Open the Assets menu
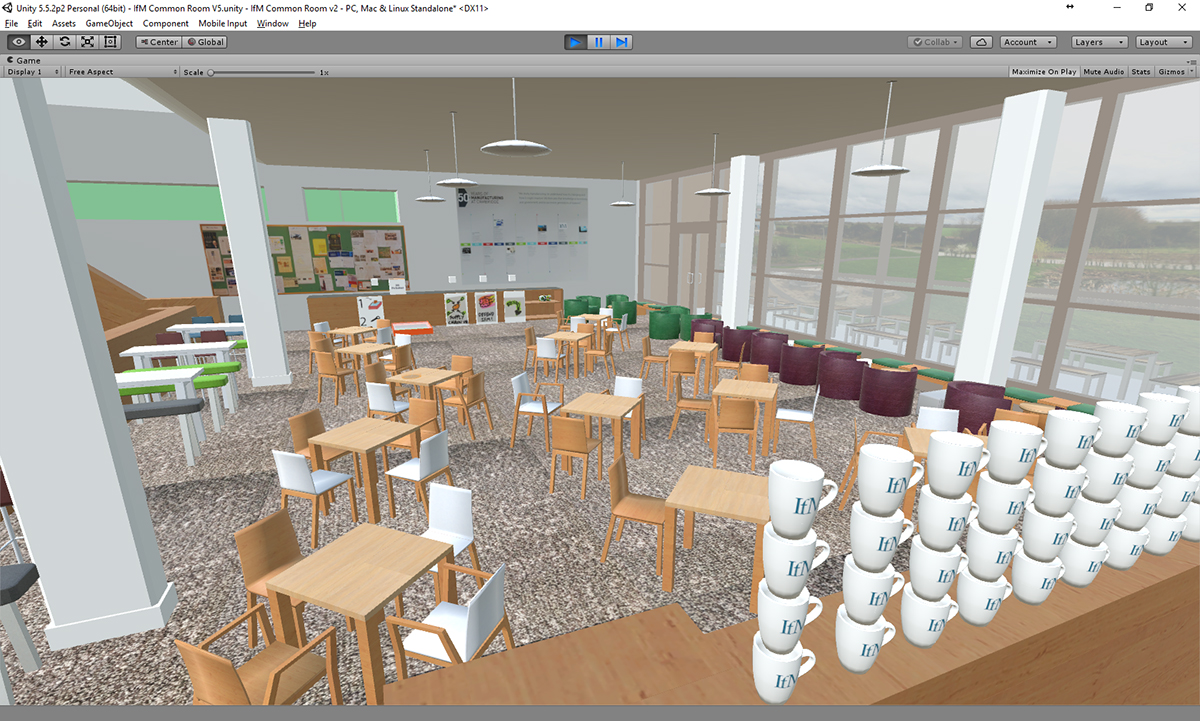 (64, 23)
